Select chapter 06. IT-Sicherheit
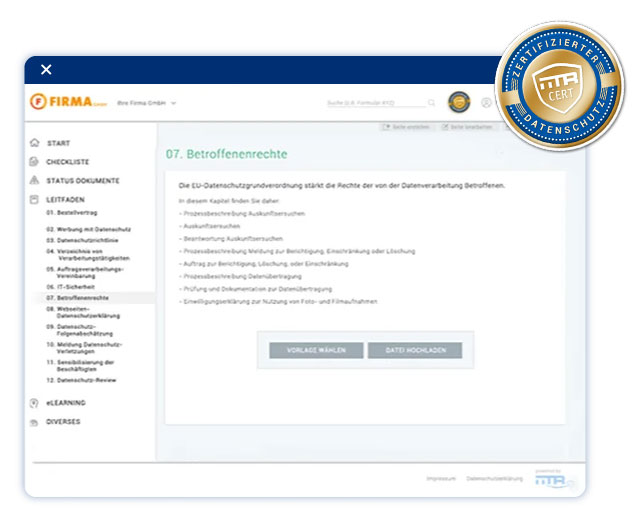The image size is (635, 515). pos(70,287)
